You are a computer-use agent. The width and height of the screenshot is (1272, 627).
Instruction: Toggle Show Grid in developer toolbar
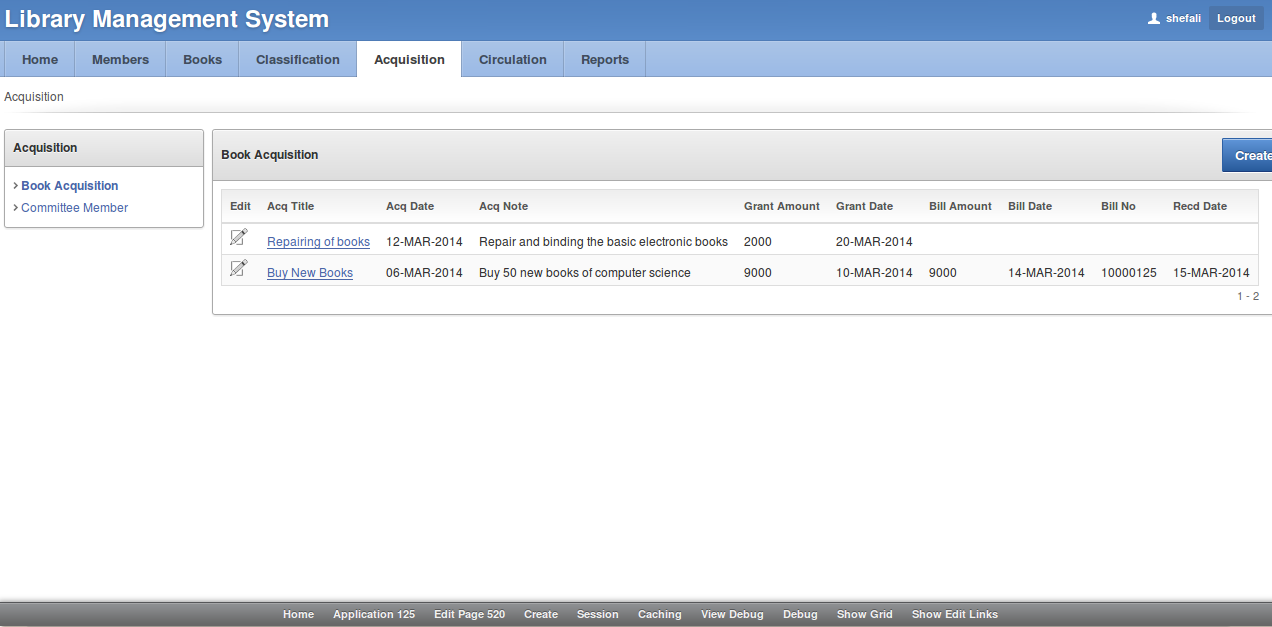(x=864, y=614)
